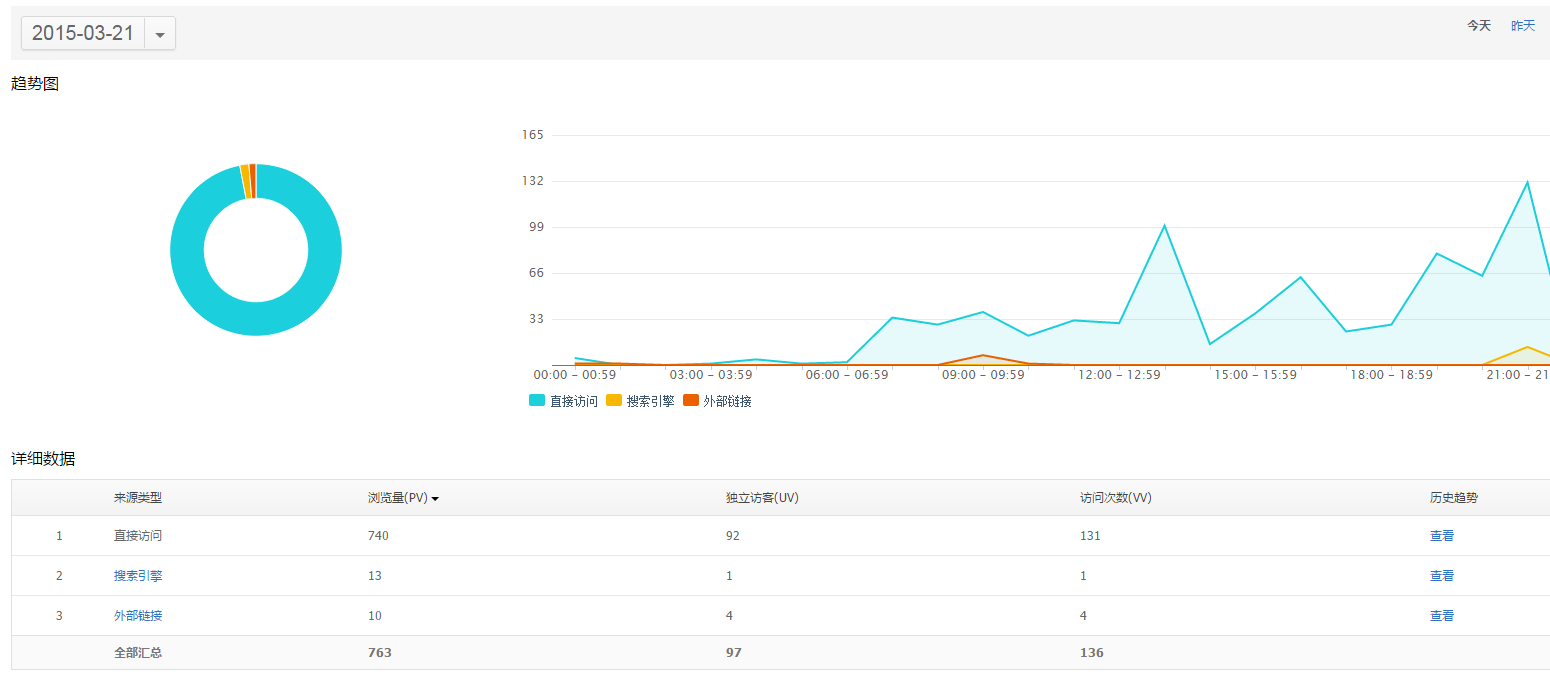Open the 外部链接 source link
This screenshot has width=1550, height=677.
coord(138,616)
